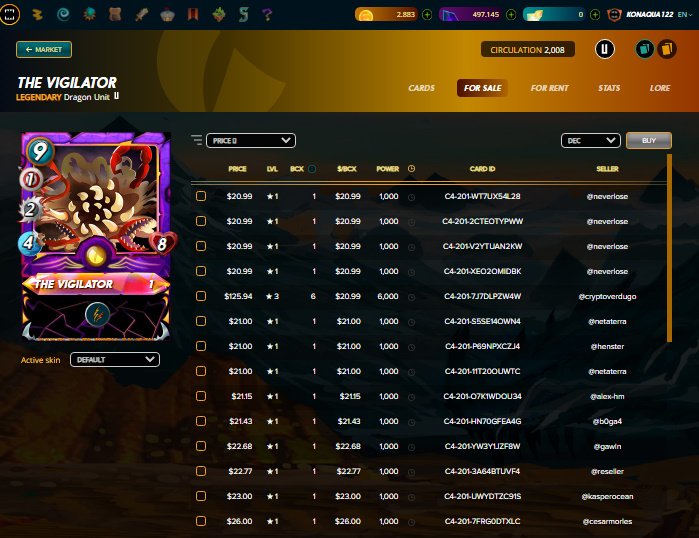Check the box for the $21.43 listing

[201, 421]
